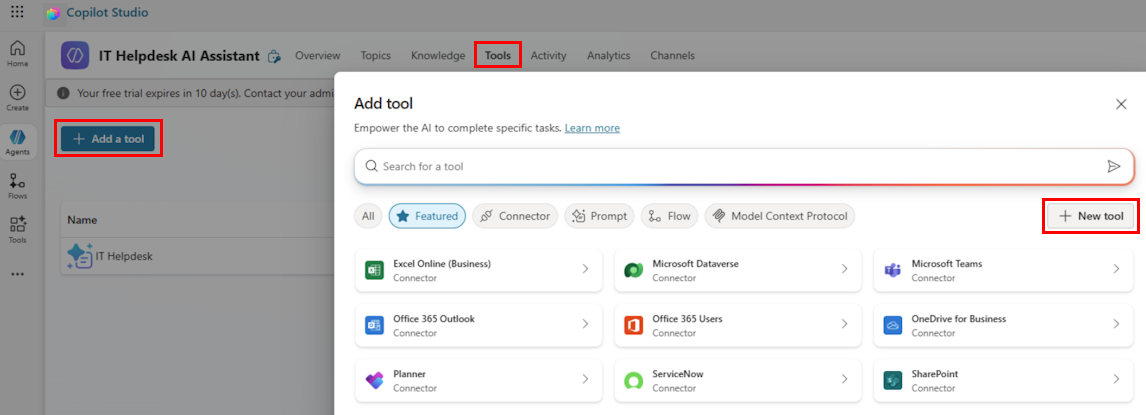Viewport: 1146px width, 415px height.
Task: Click the Name column header
Action: point(82,220)
